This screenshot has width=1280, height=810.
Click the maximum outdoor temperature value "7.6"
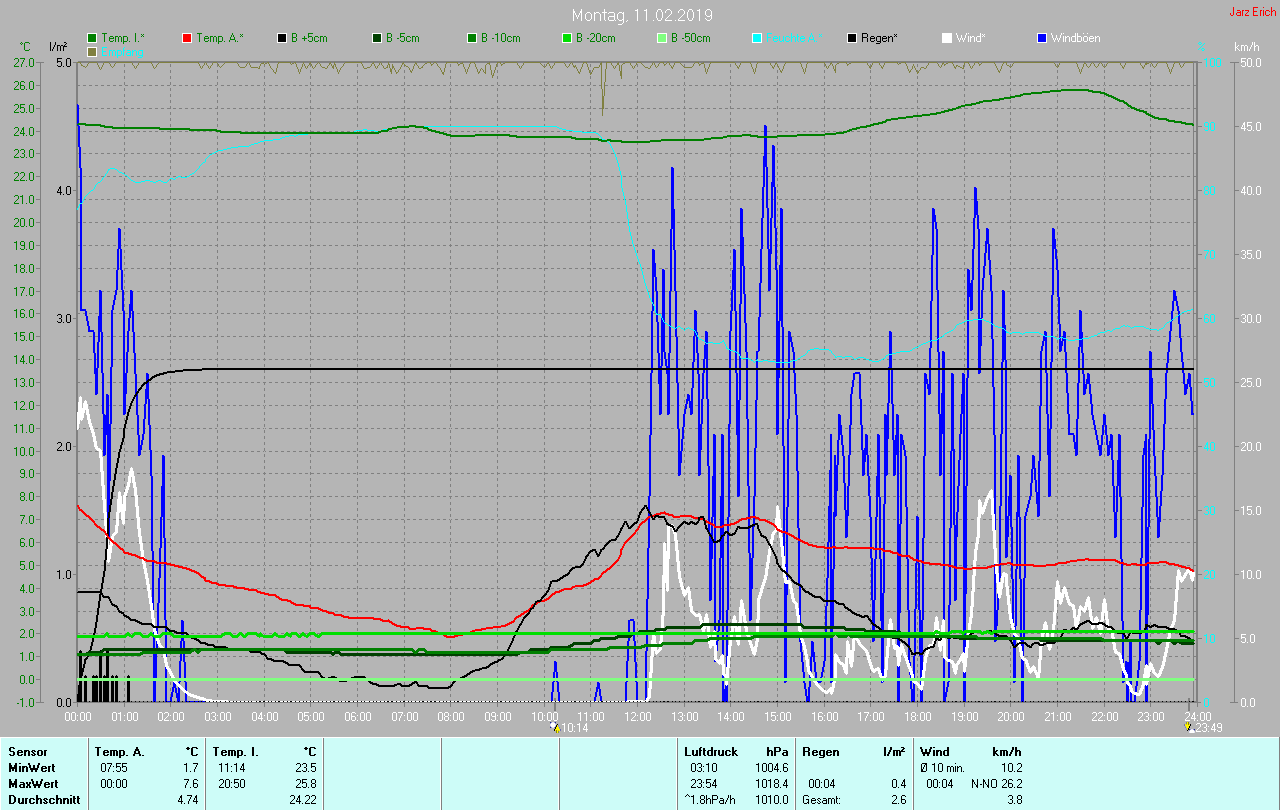191,784
